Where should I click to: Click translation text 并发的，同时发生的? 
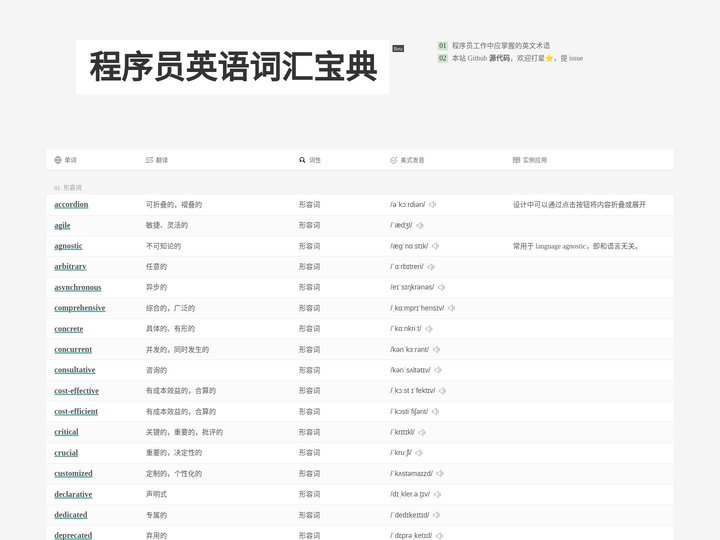177,349
